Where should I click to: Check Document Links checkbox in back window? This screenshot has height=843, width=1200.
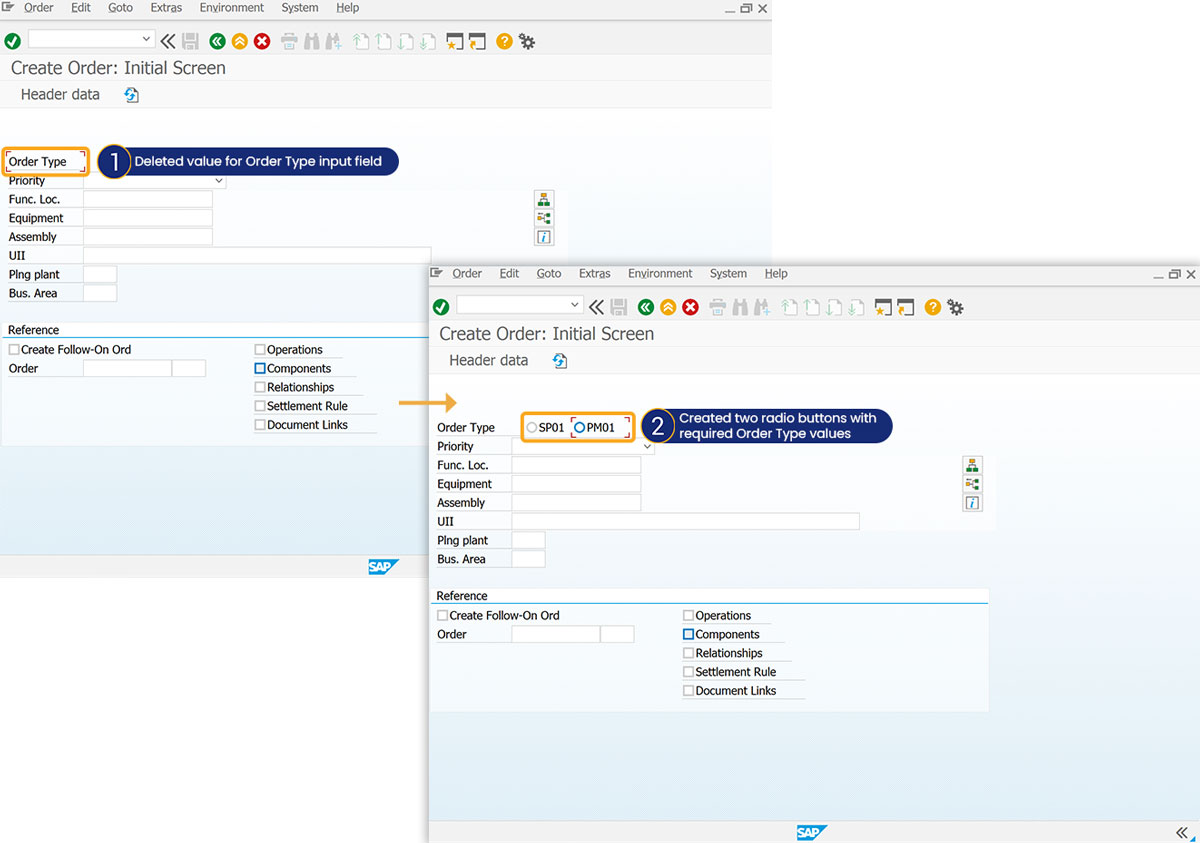coord(260,425)
